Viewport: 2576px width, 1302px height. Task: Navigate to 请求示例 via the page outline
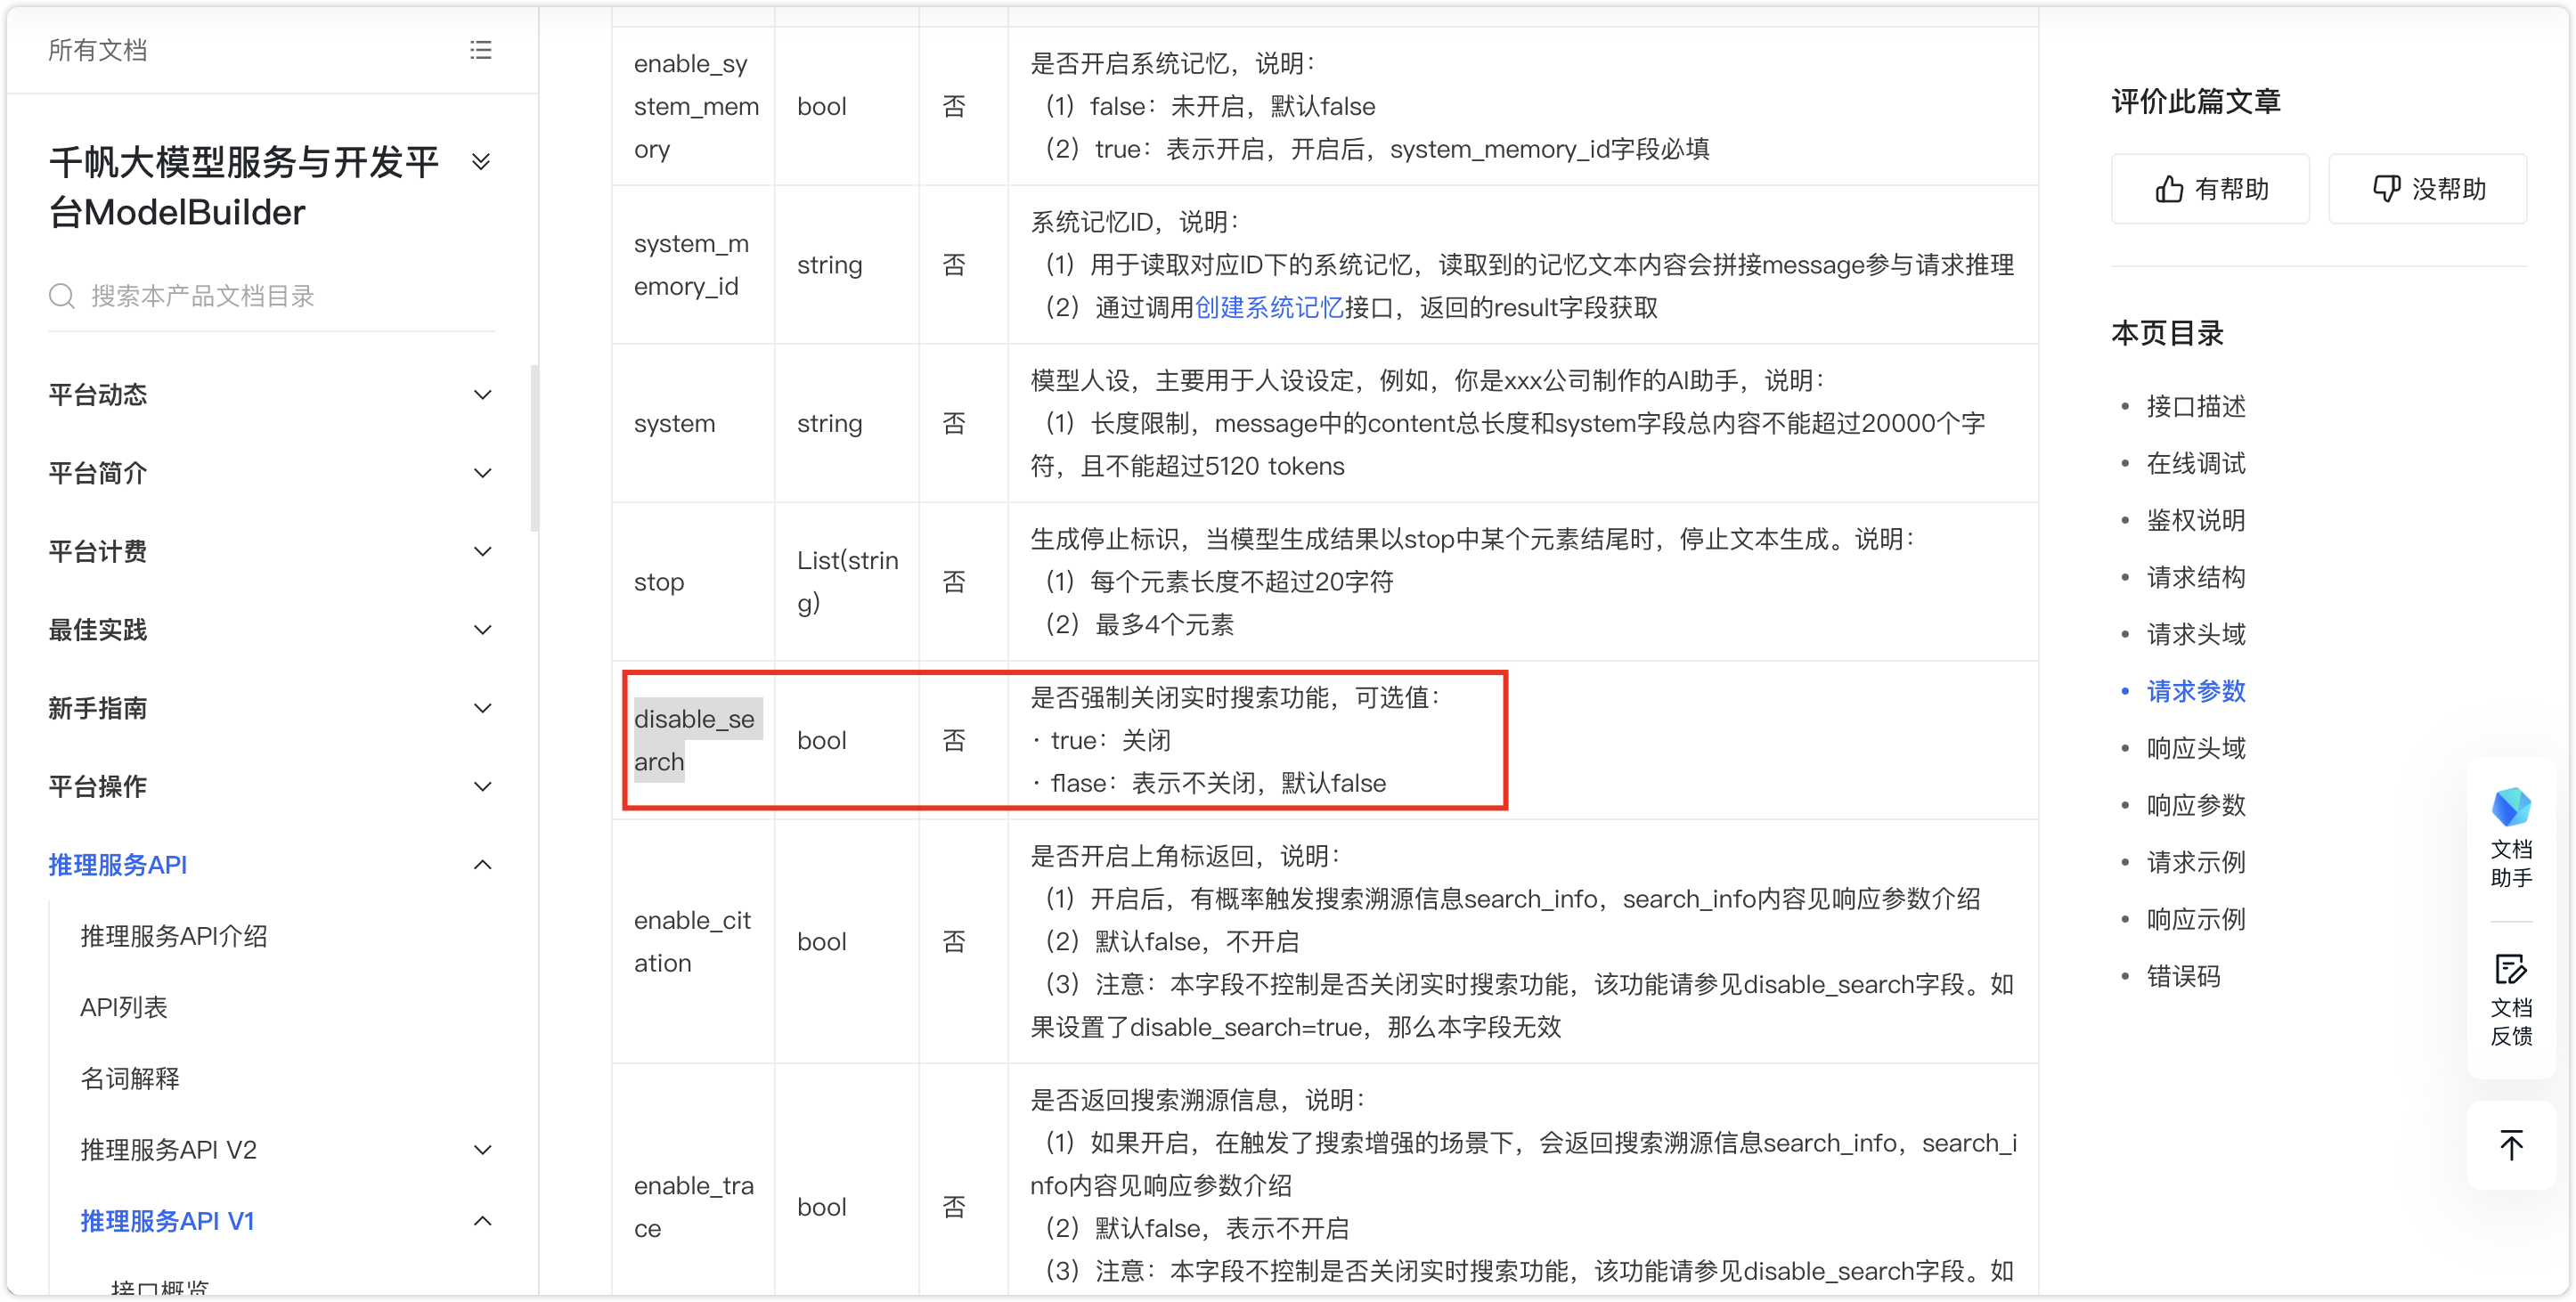pos(2194,862)
